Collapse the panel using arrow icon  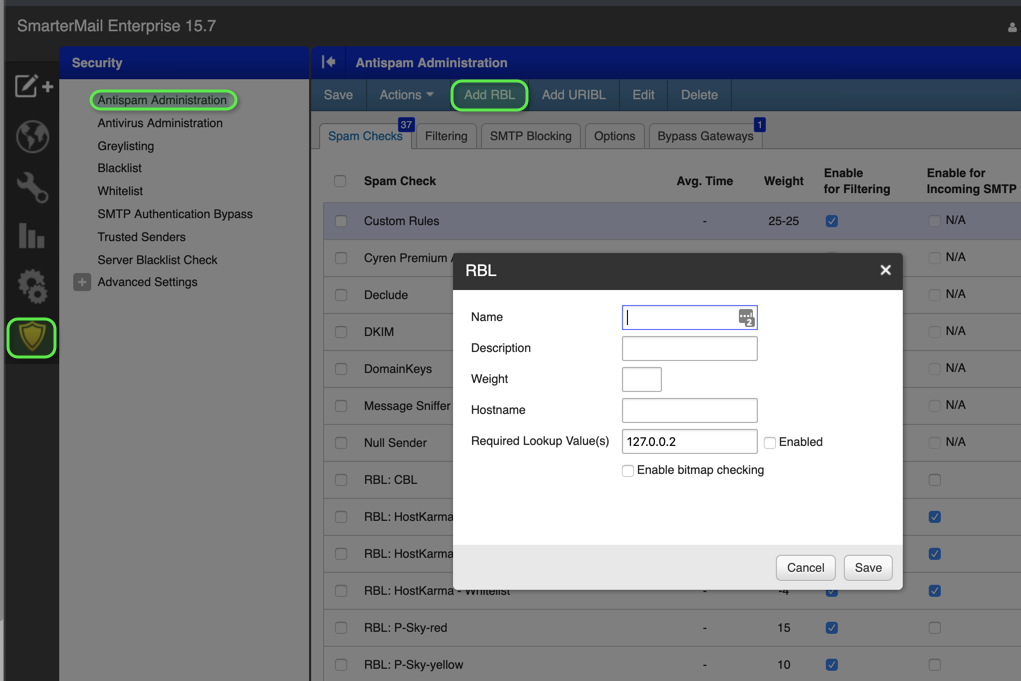point(329,62)
